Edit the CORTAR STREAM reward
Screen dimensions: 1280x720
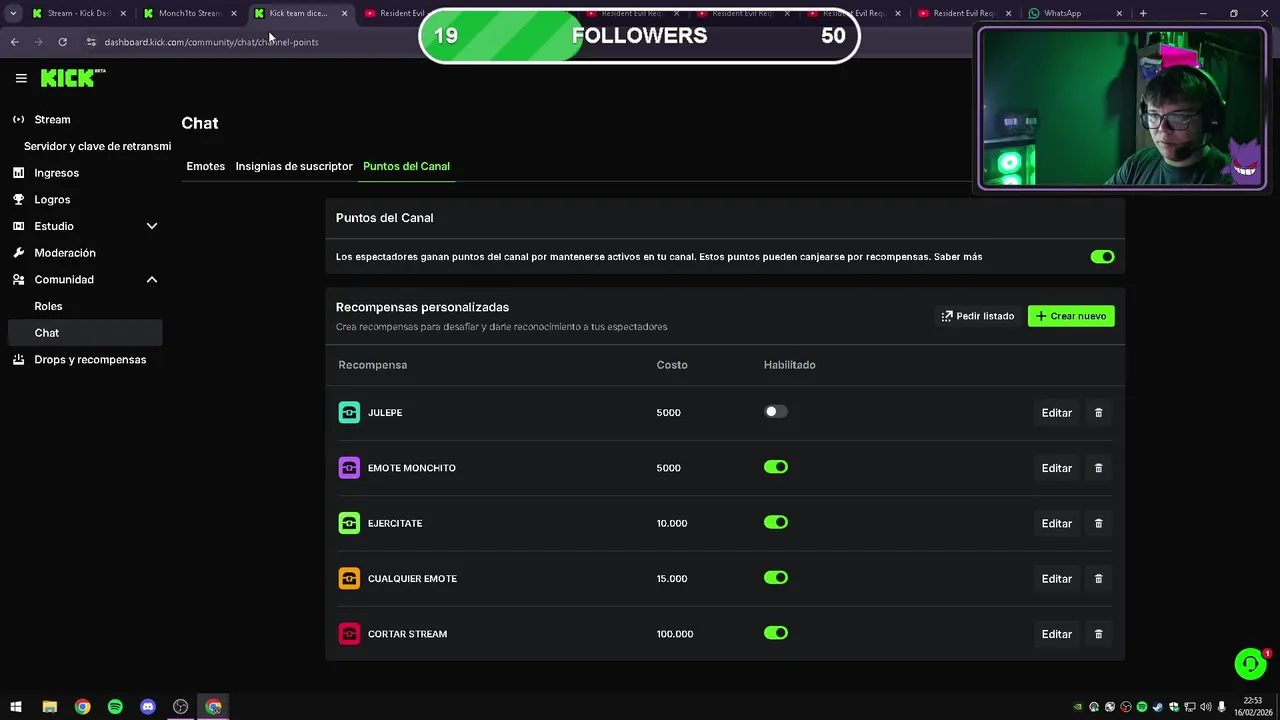pyautogui.click(x=1056, y=634)
